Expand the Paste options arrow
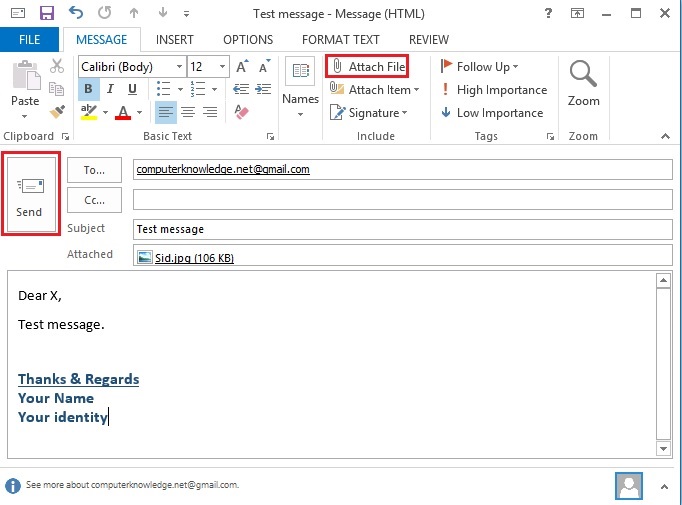This screenshot has height=505, width=682. (24, 116)
